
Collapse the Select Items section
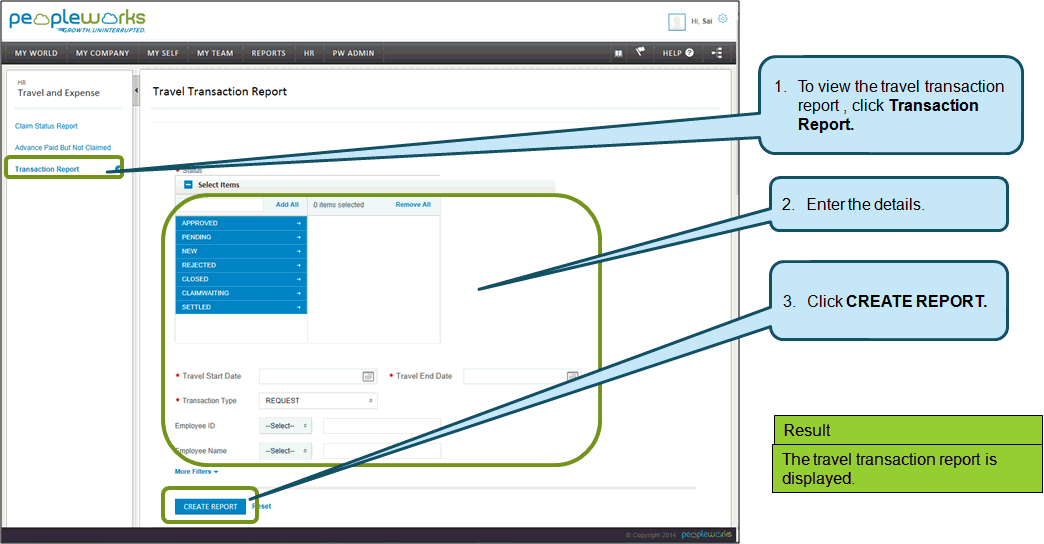coord(188,184)
